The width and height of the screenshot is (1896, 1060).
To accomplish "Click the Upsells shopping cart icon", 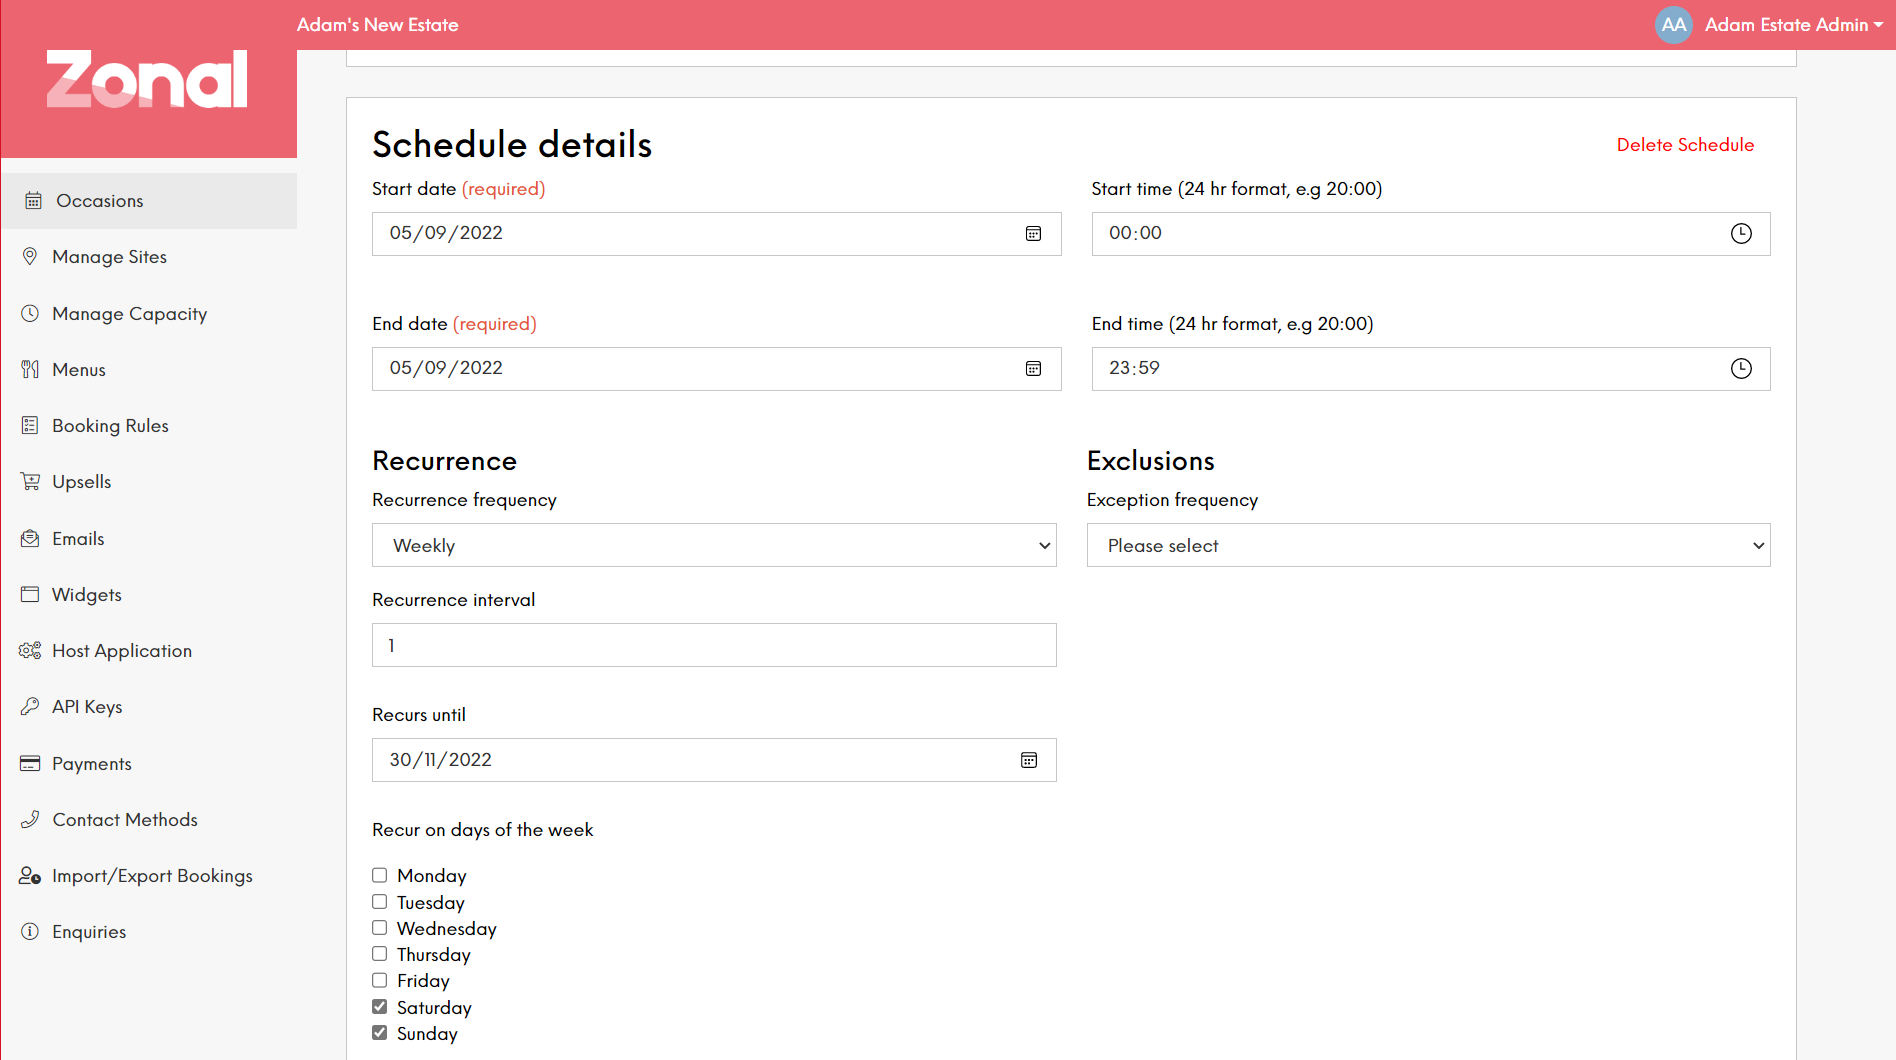I will tap(30, 482).
